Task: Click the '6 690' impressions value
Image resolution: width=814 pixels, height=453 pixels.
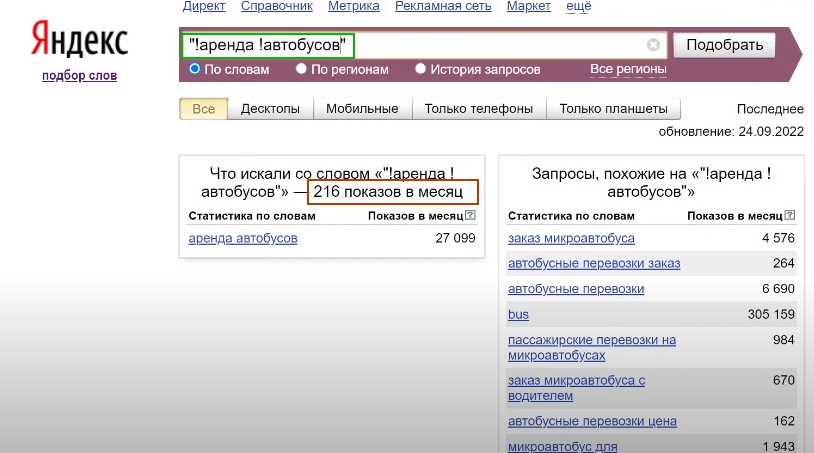Action: tap(778, 289)
